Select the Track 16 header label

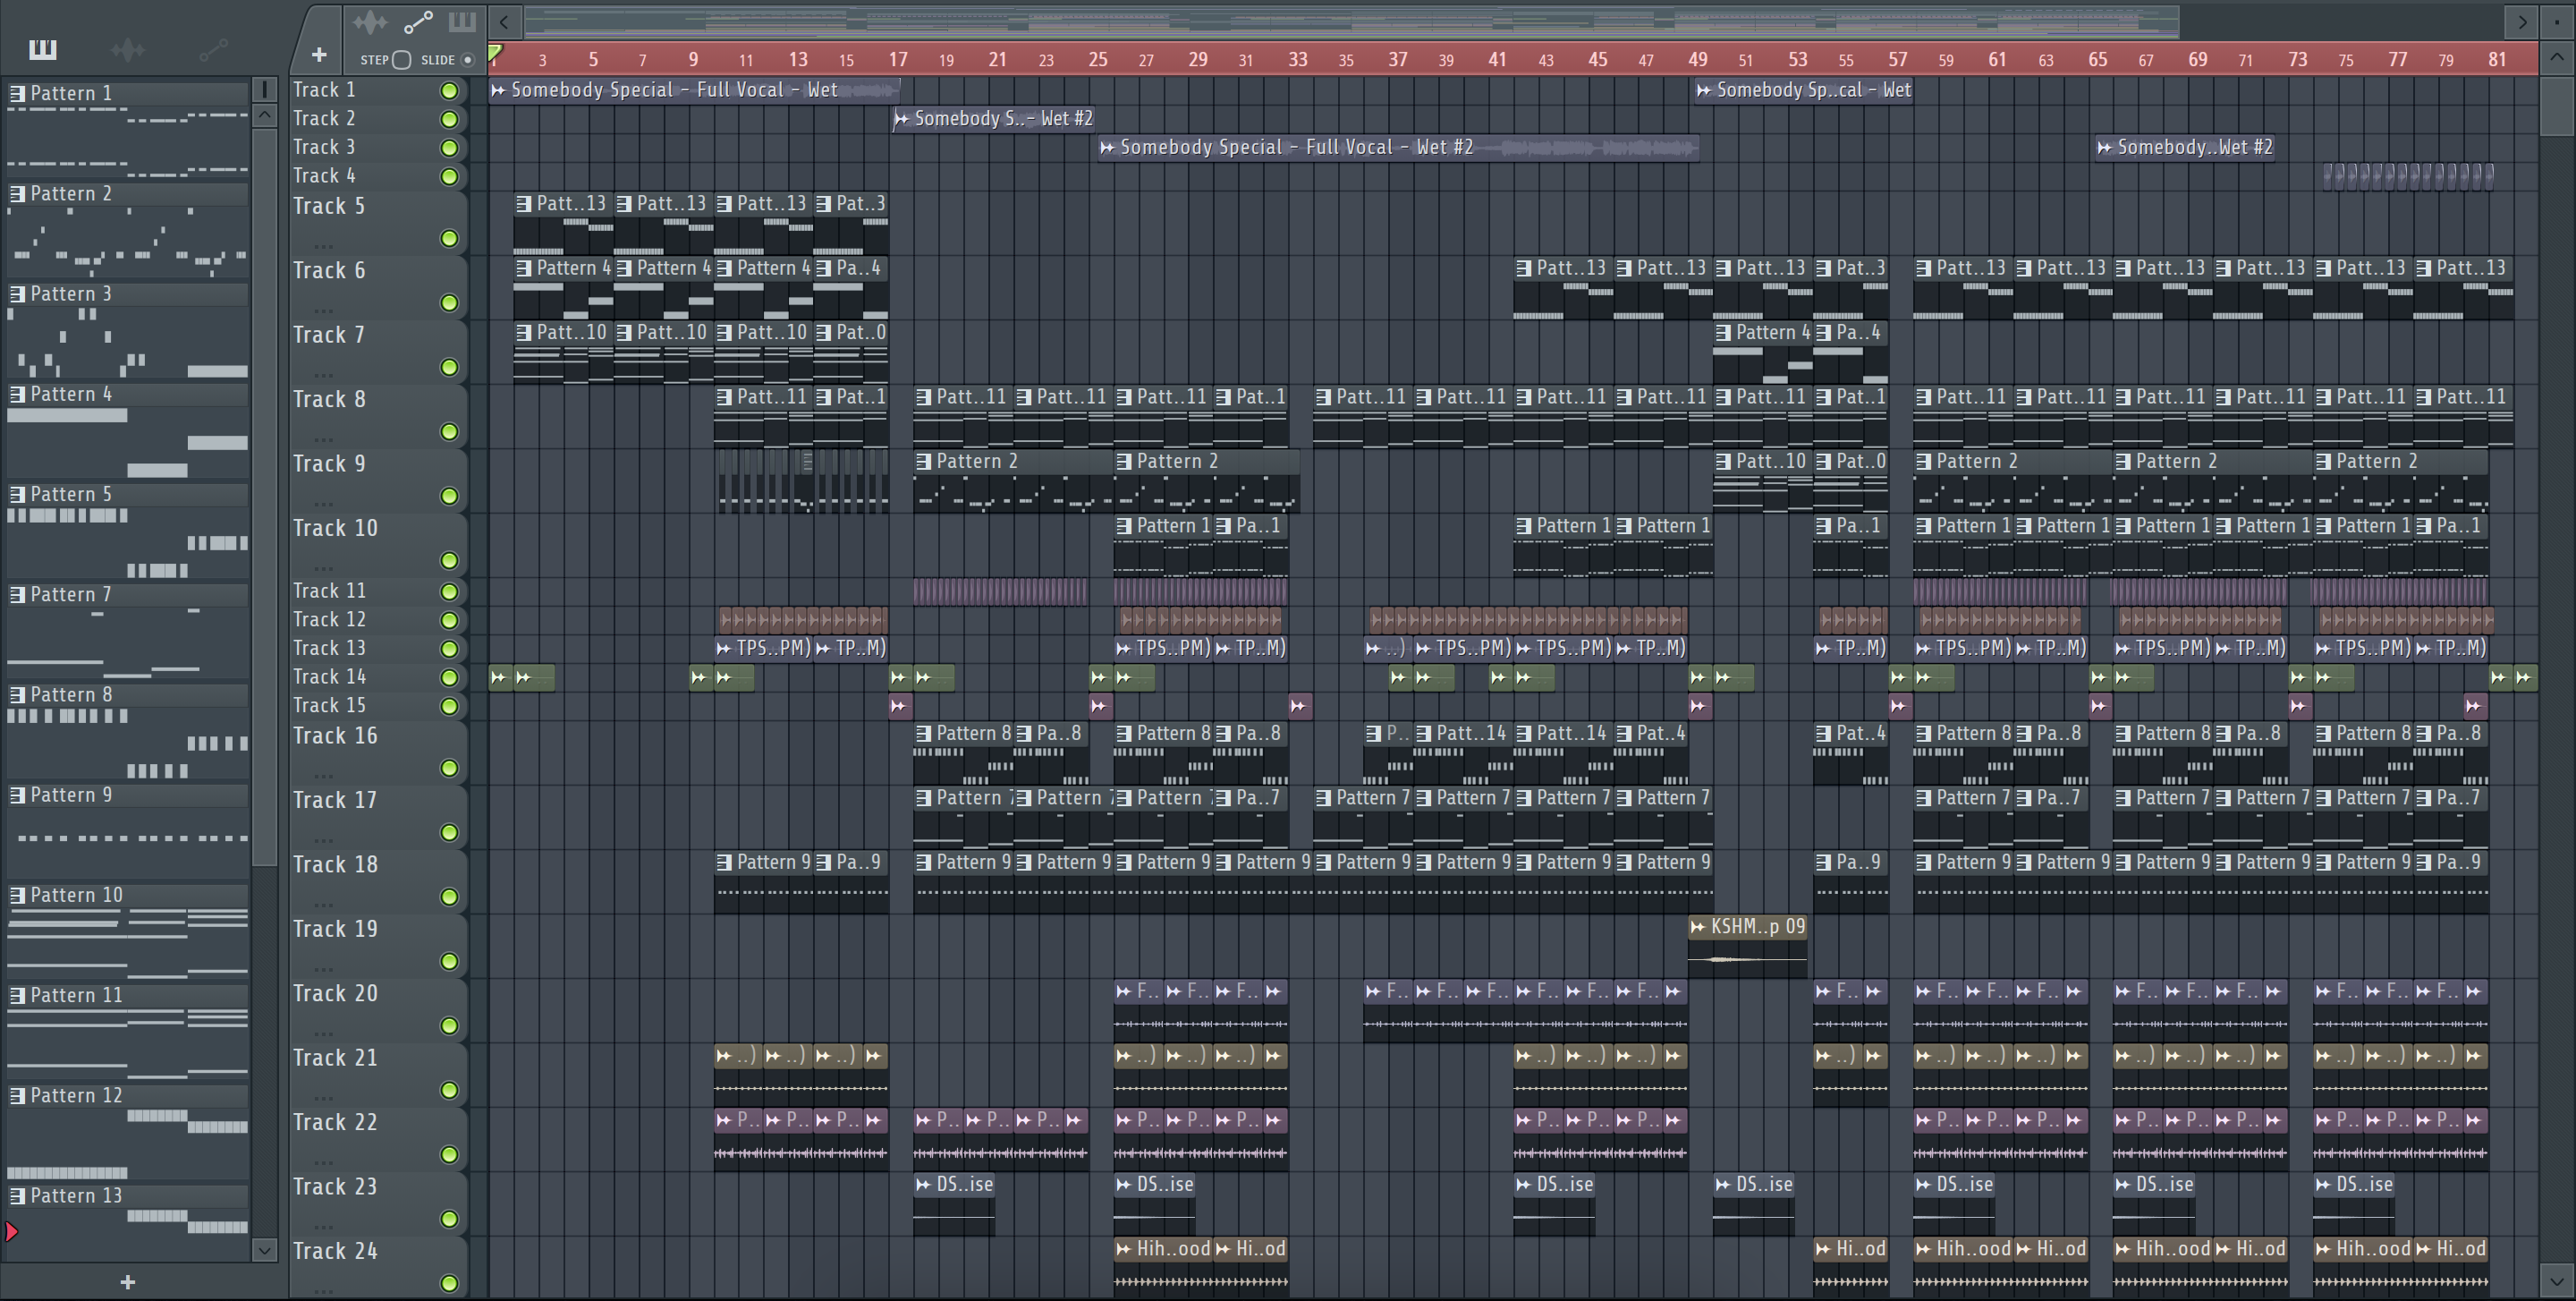[335, 736]
